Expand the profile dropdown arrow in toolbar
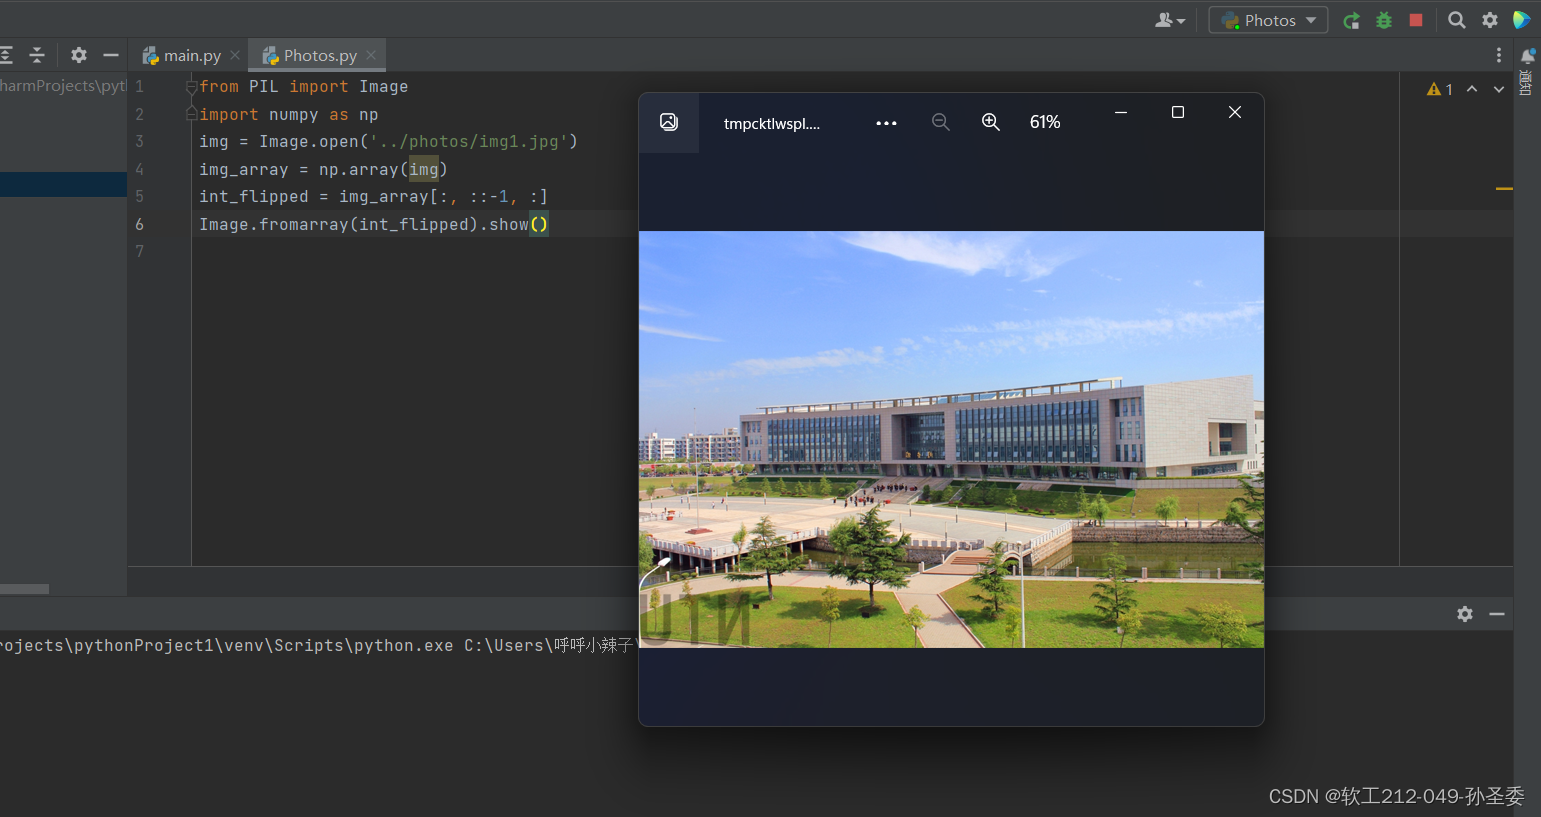1541x817 pixels. tap(1181, 19)
